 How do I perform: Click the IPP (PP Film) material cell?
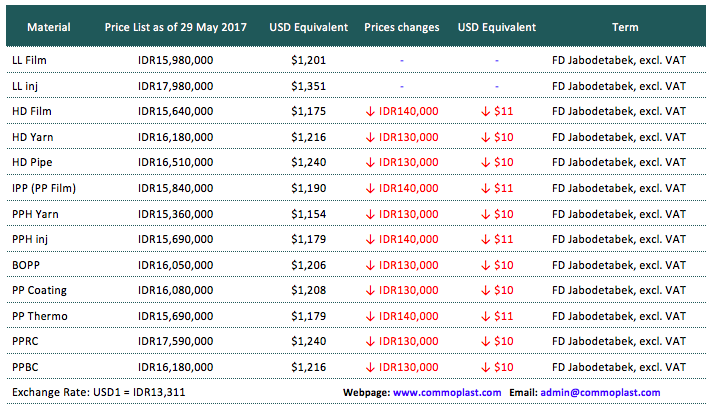44,188
